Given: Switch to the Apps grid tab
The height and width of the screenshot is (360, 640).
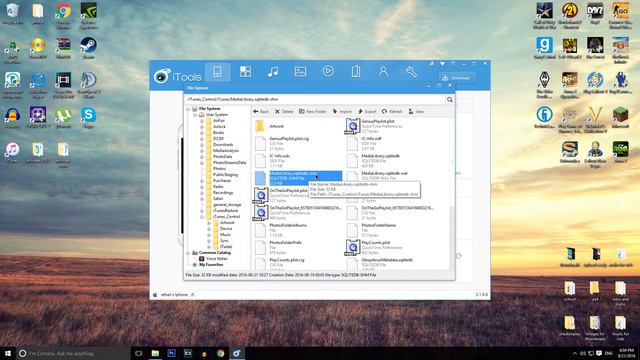Looking at the screenshot, I should pyautogui.click(x=245, y=72).
